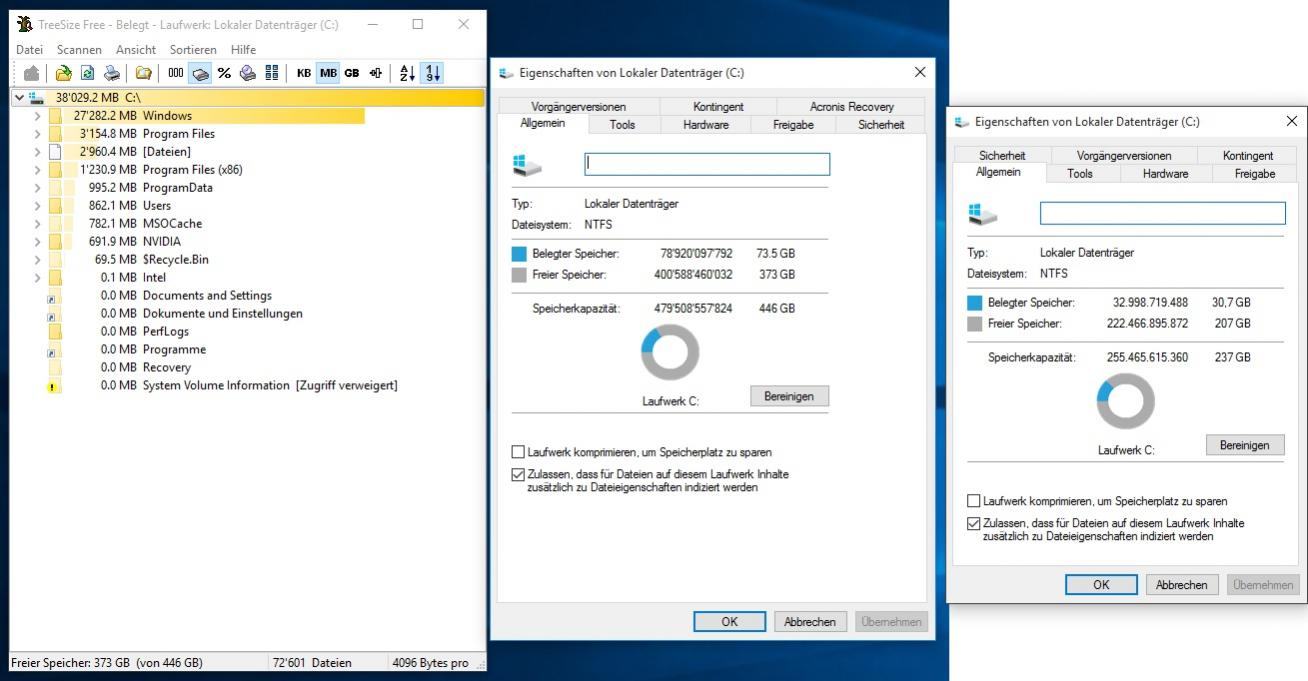
Task: Open the Hilfe menu
Action: (243, 50)
